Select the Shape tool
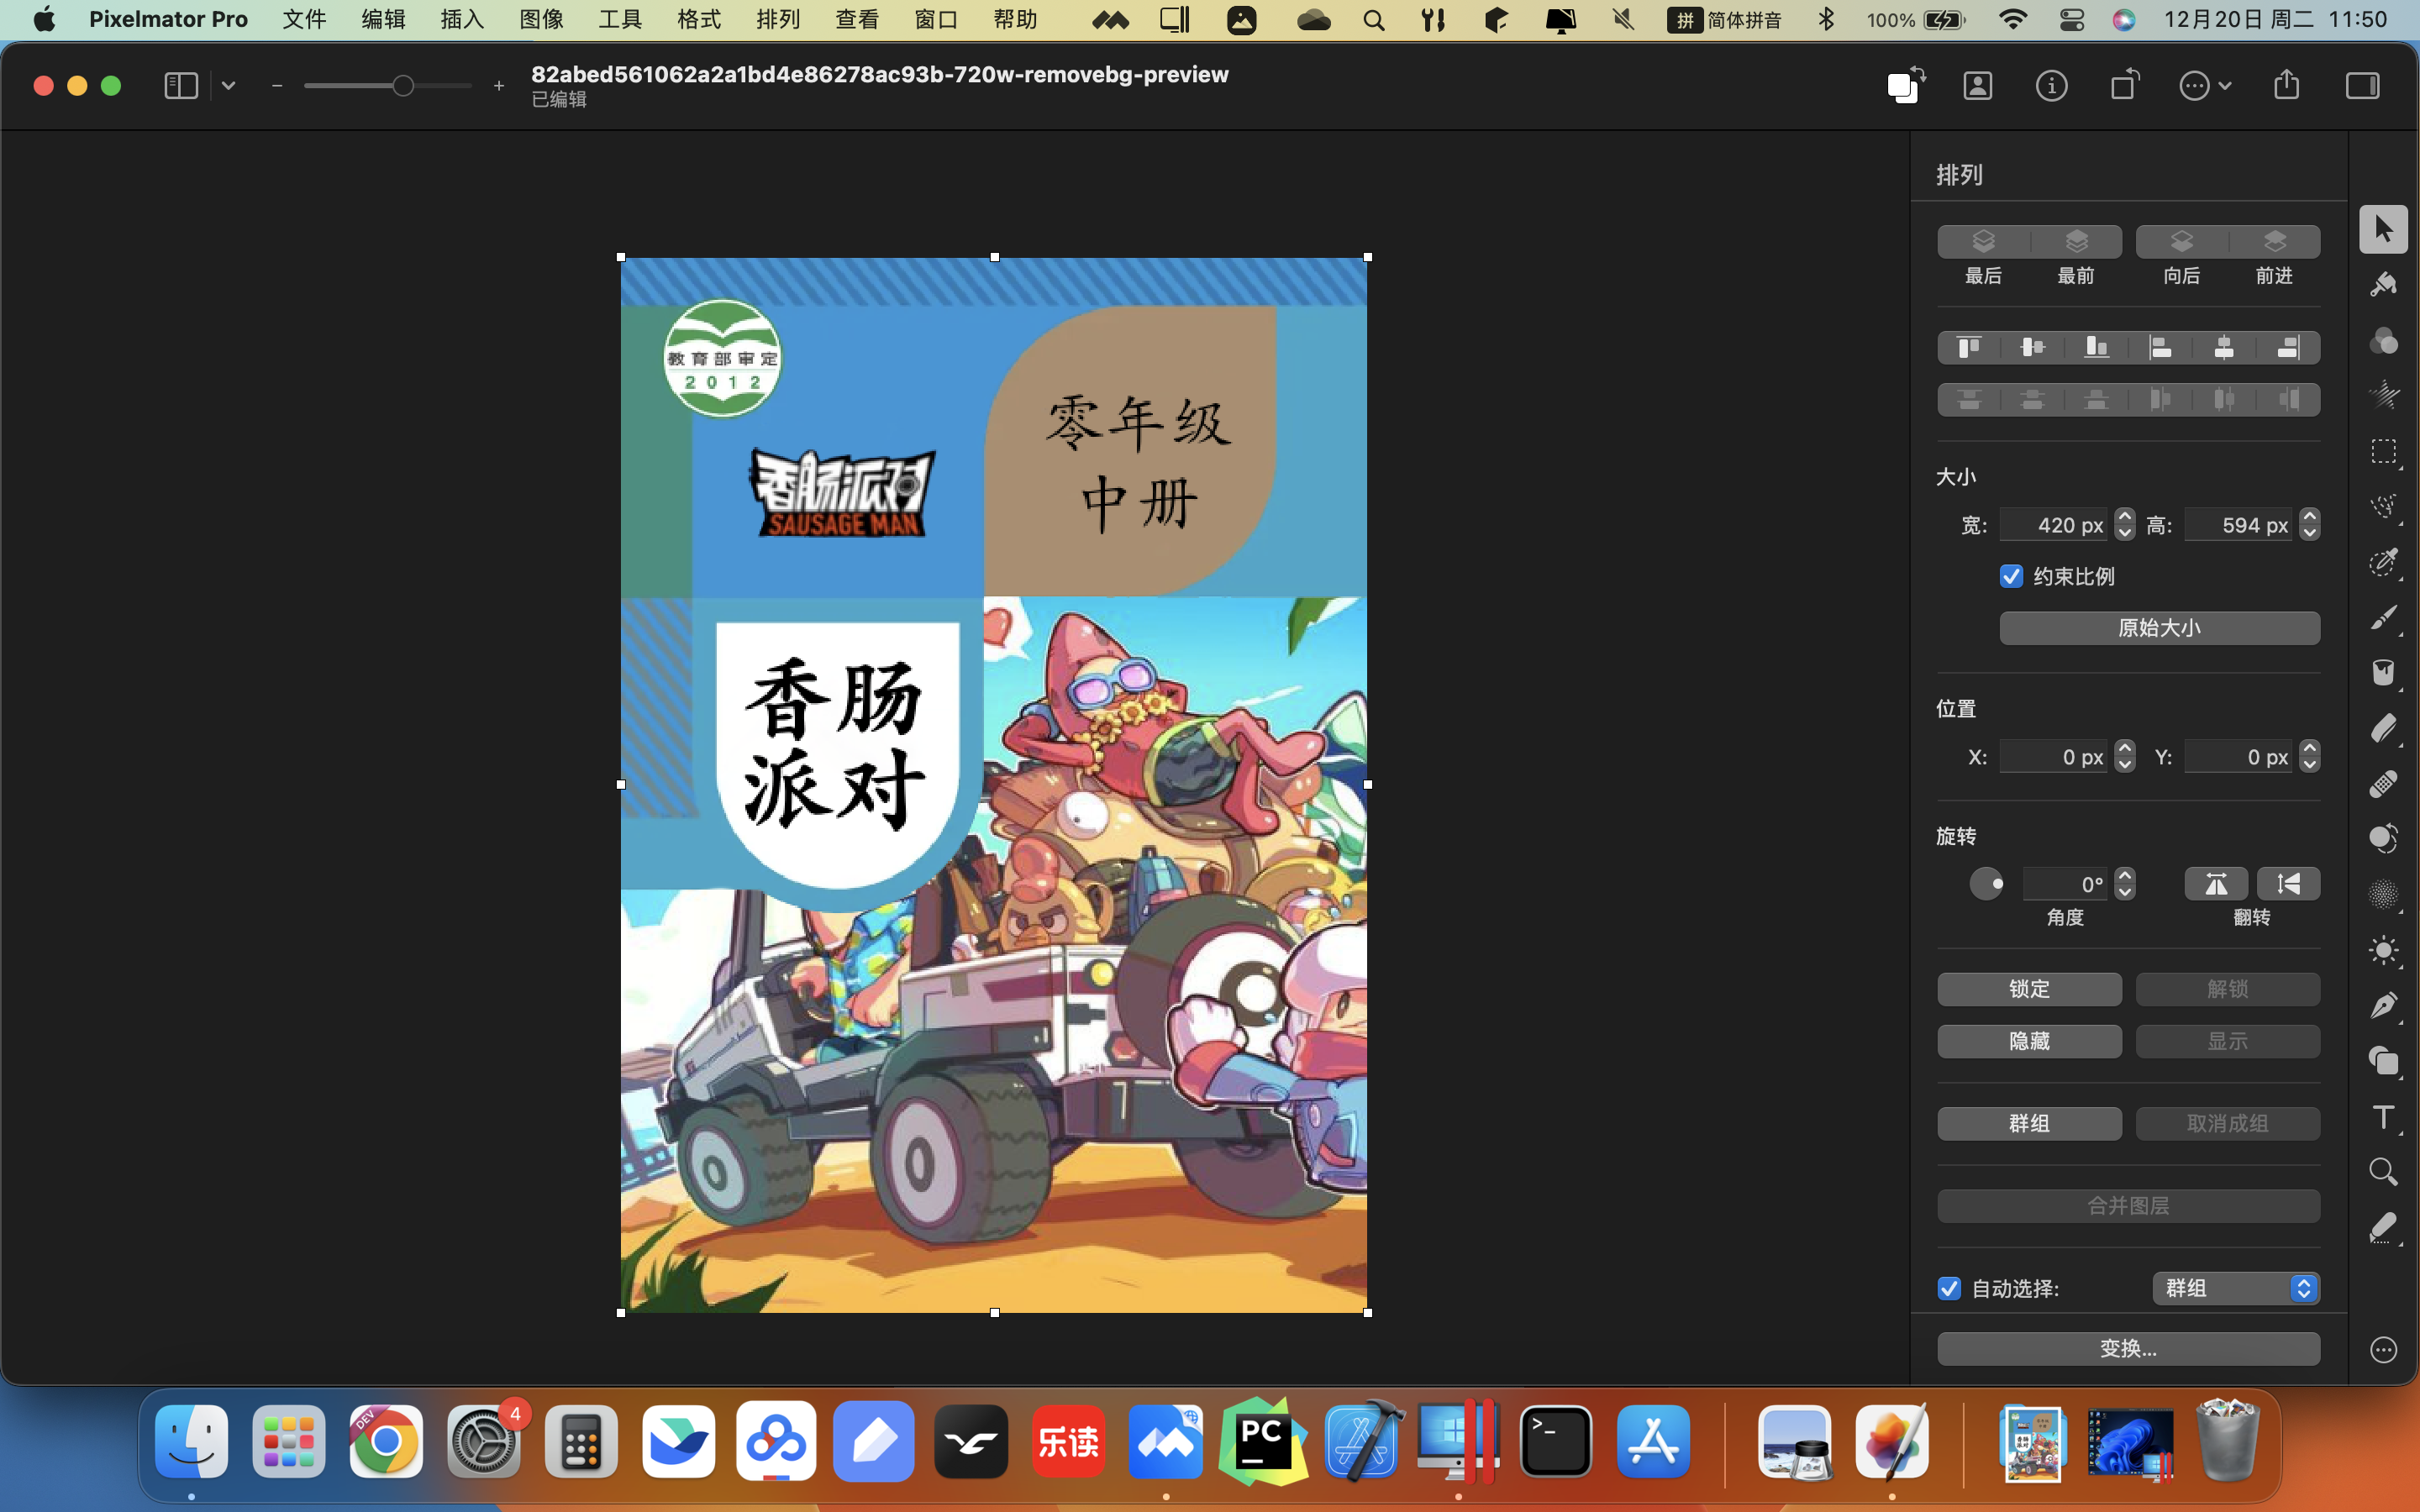The width and height of the screenshot is (2420, 1512). (x=2383, y=1061)
